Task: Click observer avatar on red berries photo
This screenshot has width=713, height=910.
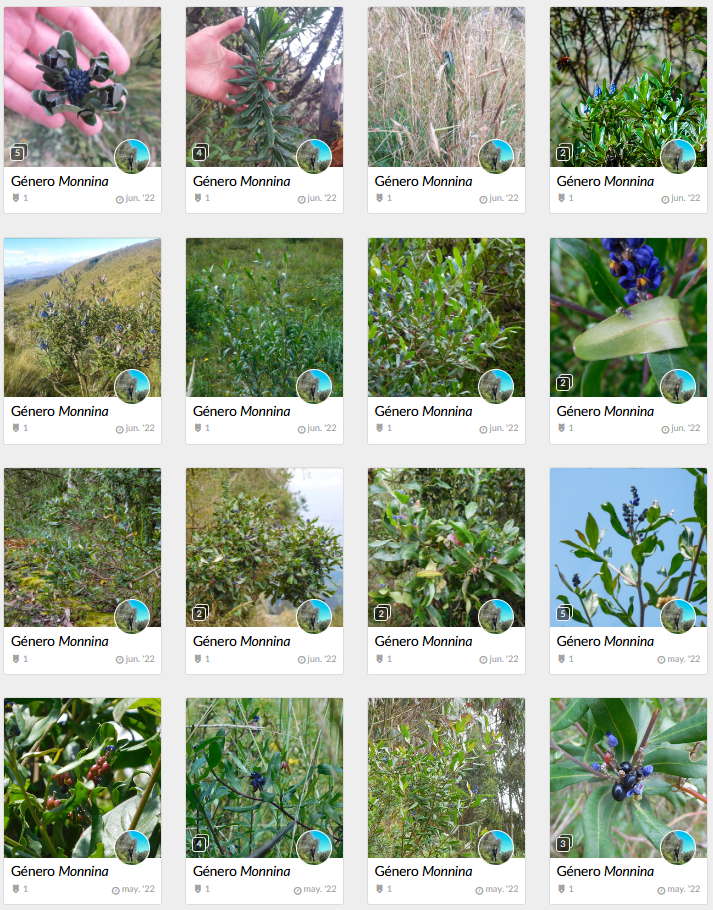Action: pos(132,847)
